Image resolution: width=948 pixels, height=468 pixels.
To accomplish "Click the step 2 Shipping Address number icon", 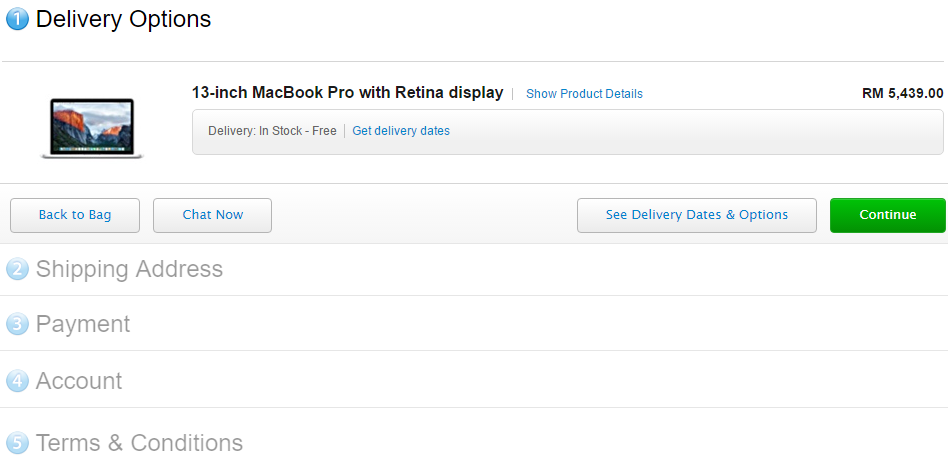I will pyautogui.click(x=17, y=269).
